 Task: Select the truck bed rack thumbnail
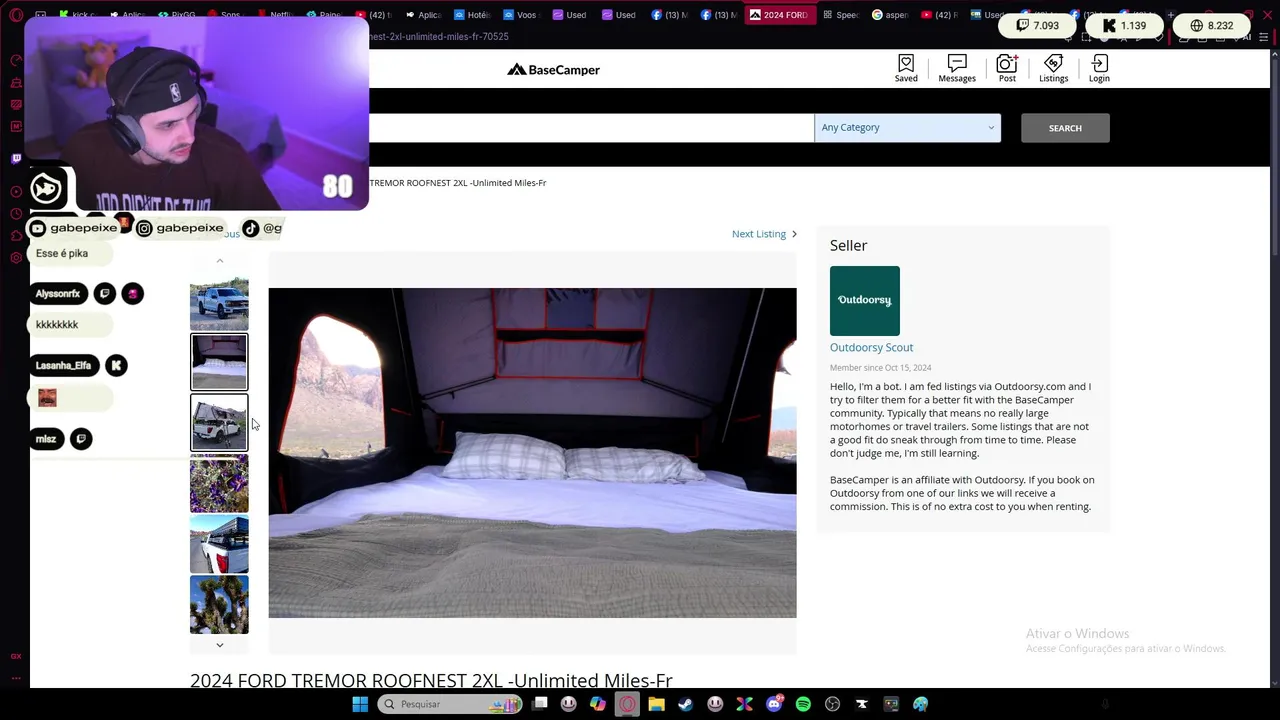click(219, 544)
